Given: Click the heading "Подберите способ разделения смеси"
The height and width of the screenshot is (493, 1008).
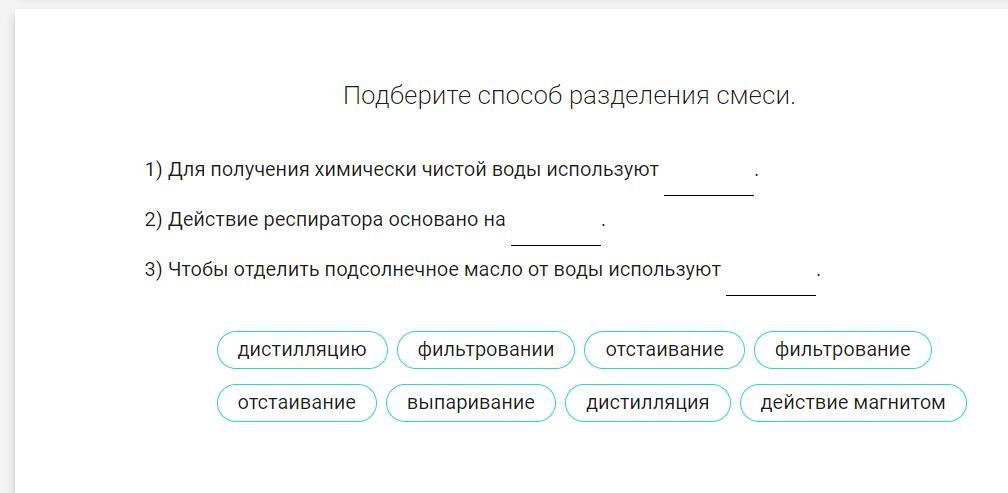Looking at the screenshot, I should [569, 96].
